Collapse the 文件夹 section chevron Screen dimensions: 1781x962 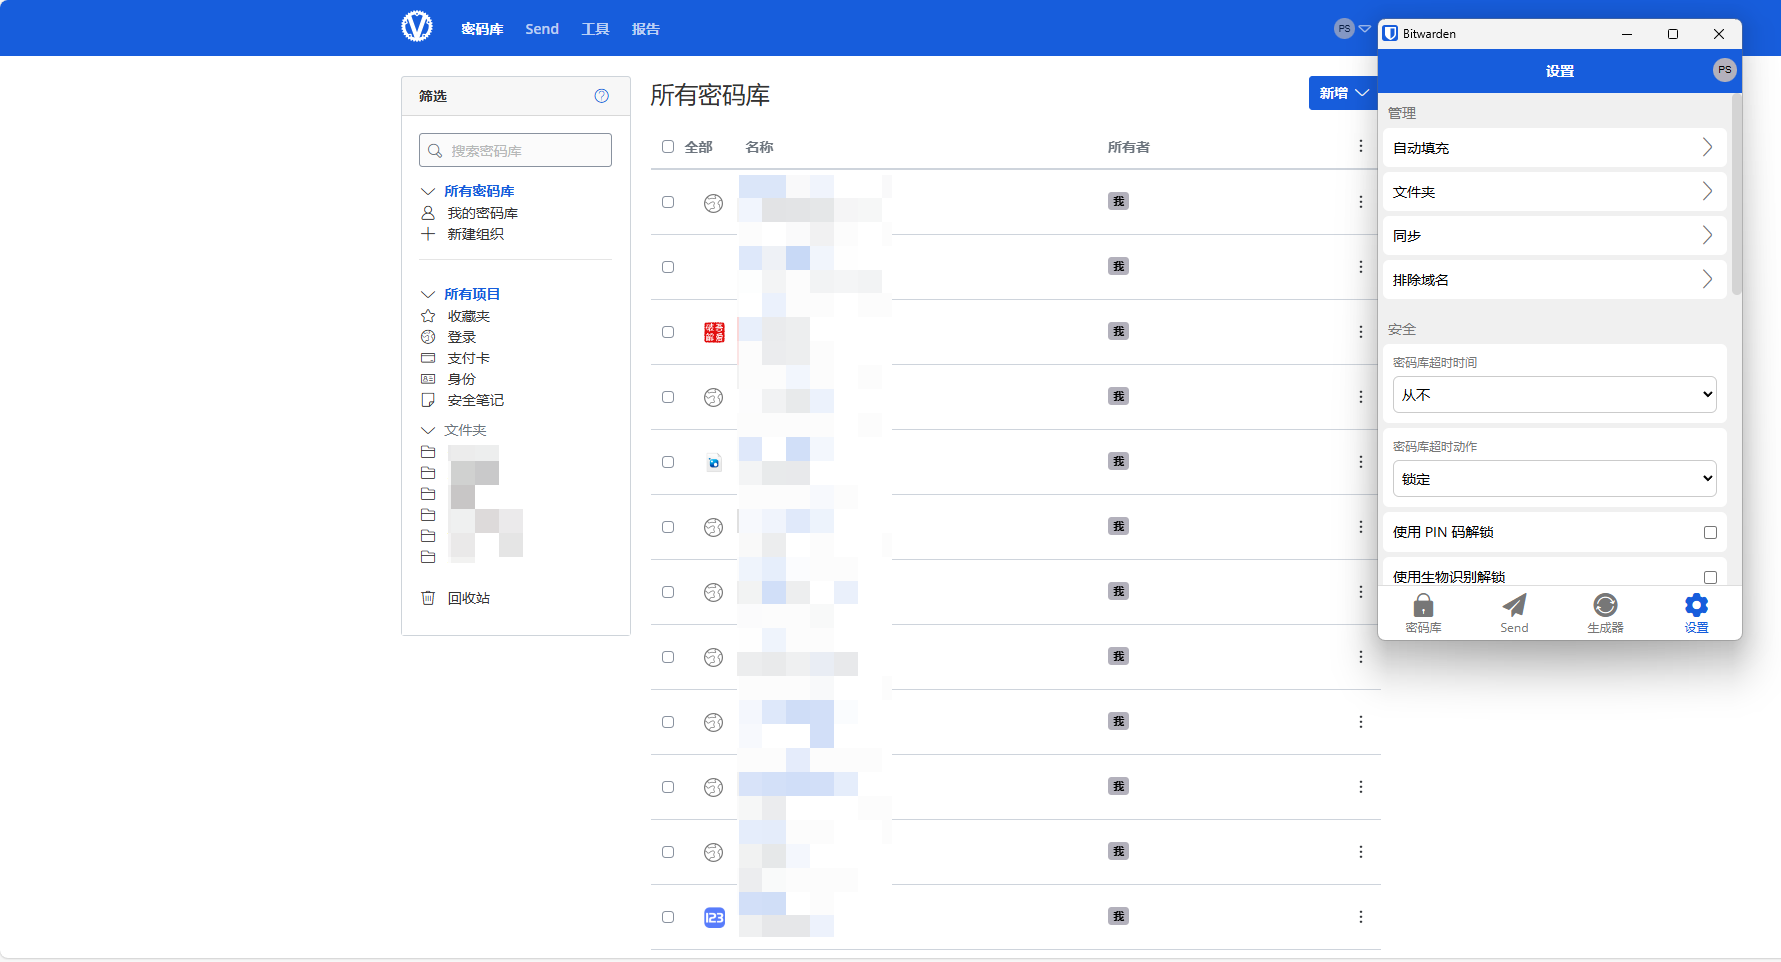coord(428,430)
